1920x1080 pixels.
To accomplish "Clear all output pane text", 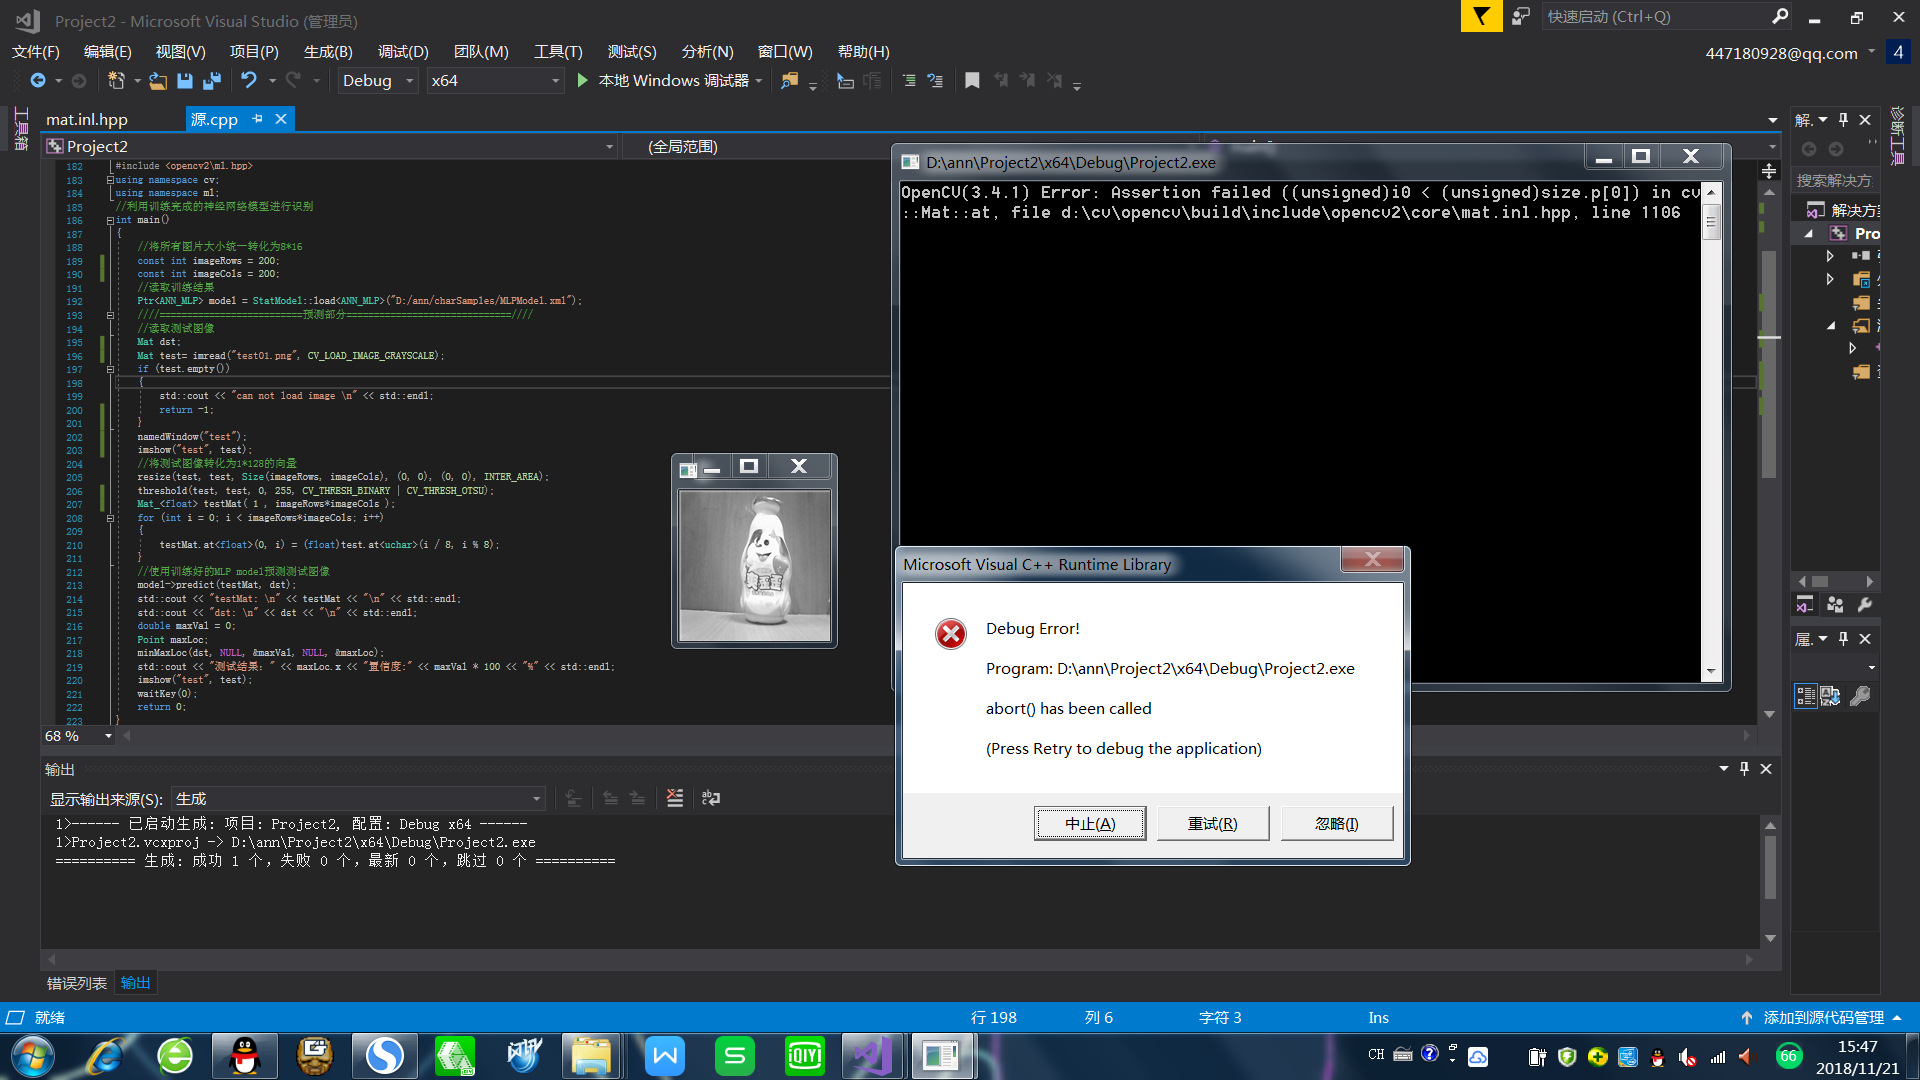I will pos(675,798).
